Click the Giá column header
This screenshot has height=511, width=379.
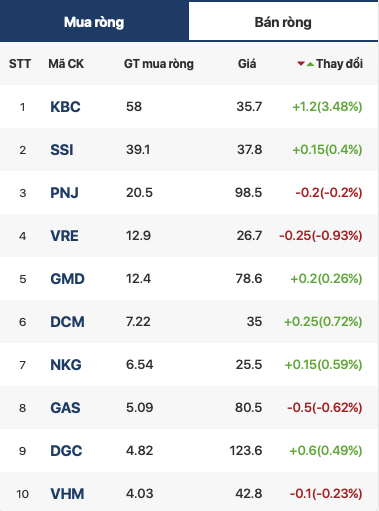[x=247, y=64]
